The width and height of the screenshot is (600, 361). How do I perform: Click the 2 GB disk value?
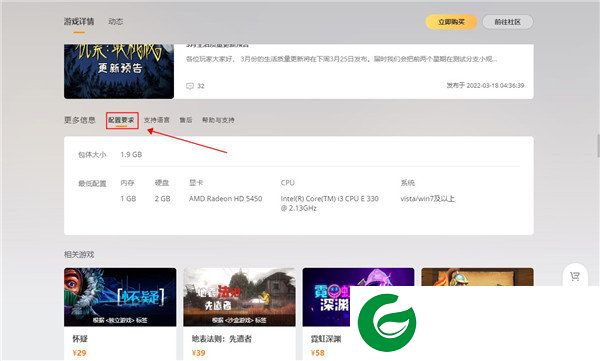[x=163, y=199]
